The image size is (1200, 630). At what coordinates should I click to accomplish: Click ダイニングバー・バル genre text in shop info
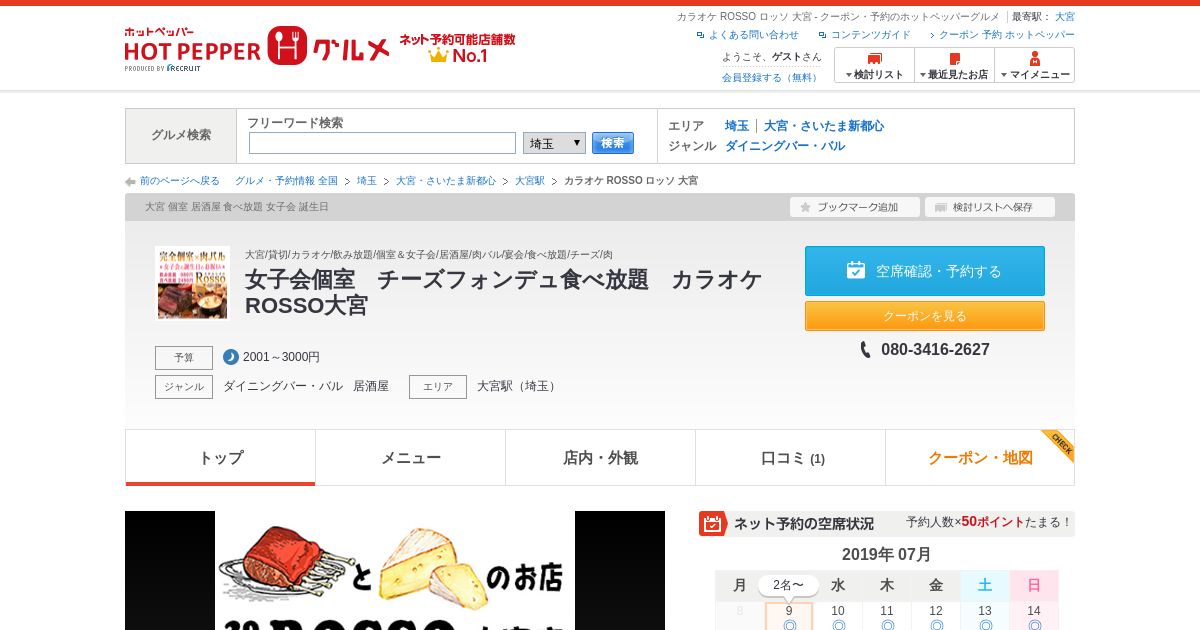pos(283,386)
